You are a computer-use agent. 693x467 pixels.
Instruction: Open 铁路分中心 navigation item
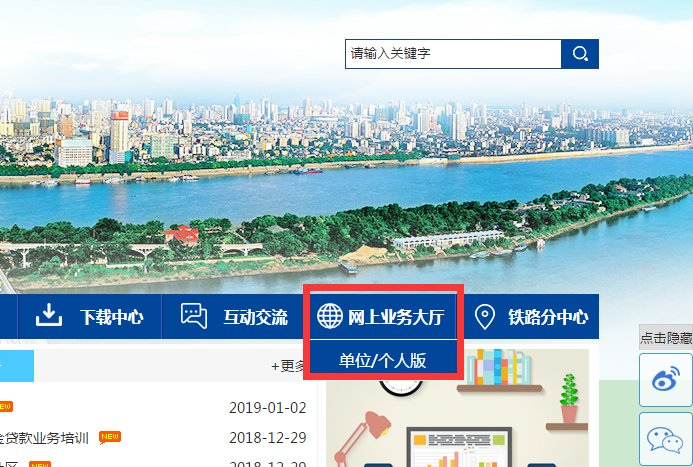pos(530,316)
